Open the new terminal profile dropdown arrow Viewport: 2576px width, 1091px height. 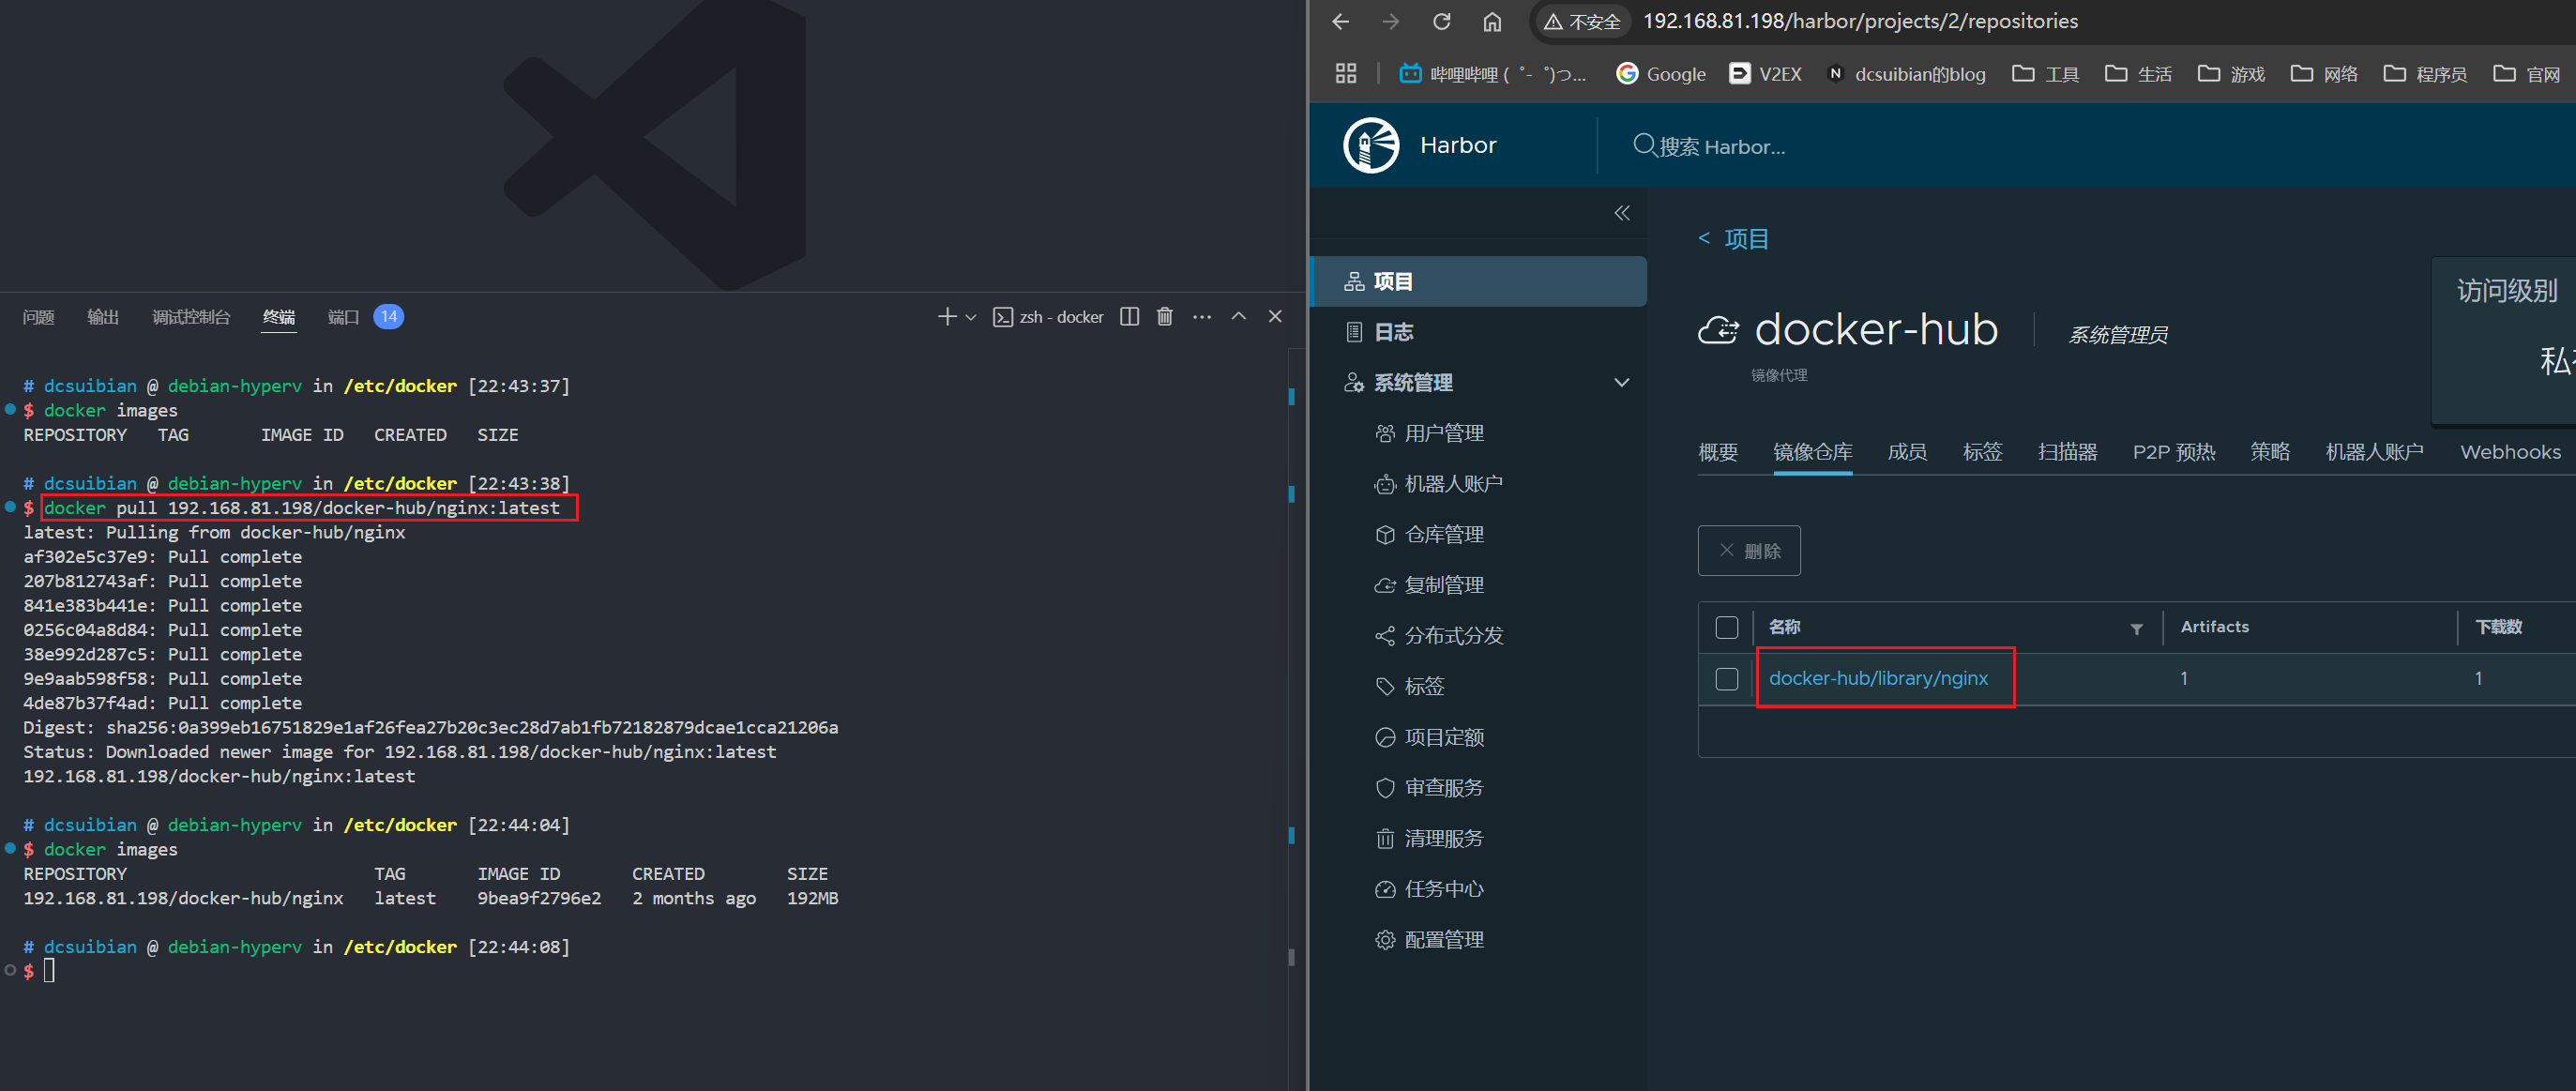[x=970, y=318]
